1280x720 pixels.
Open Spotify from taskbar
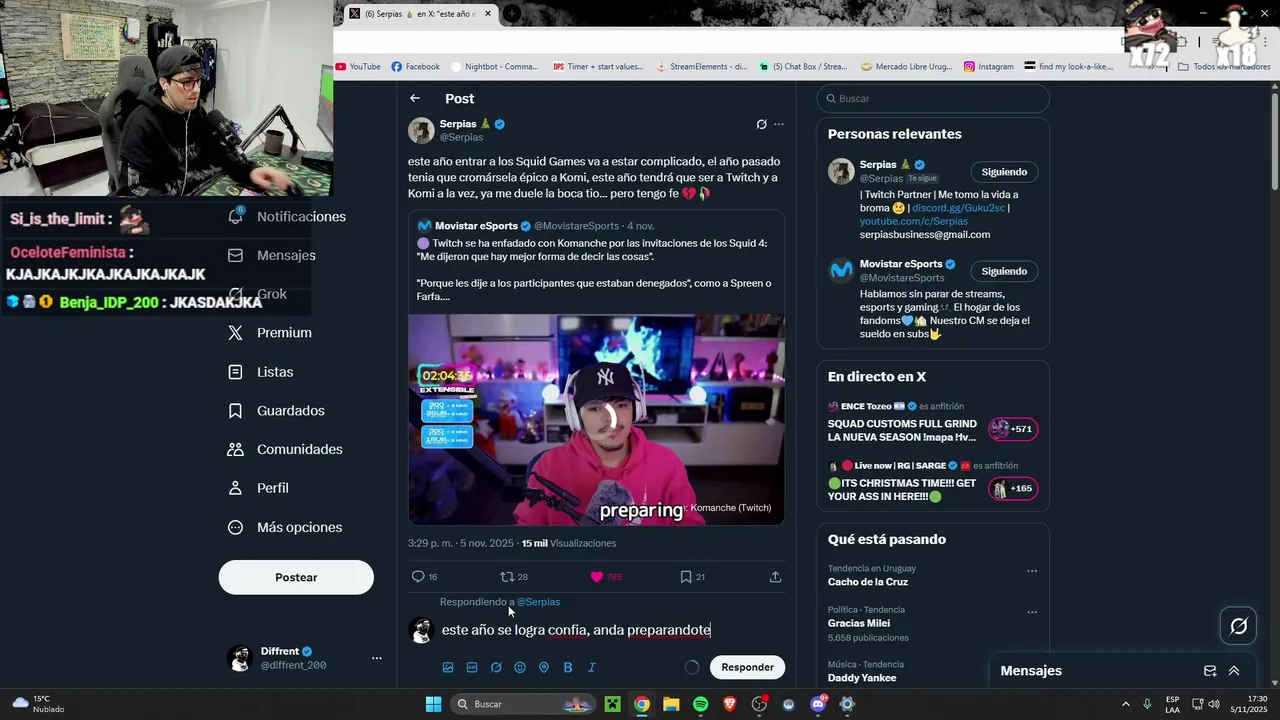700,704
